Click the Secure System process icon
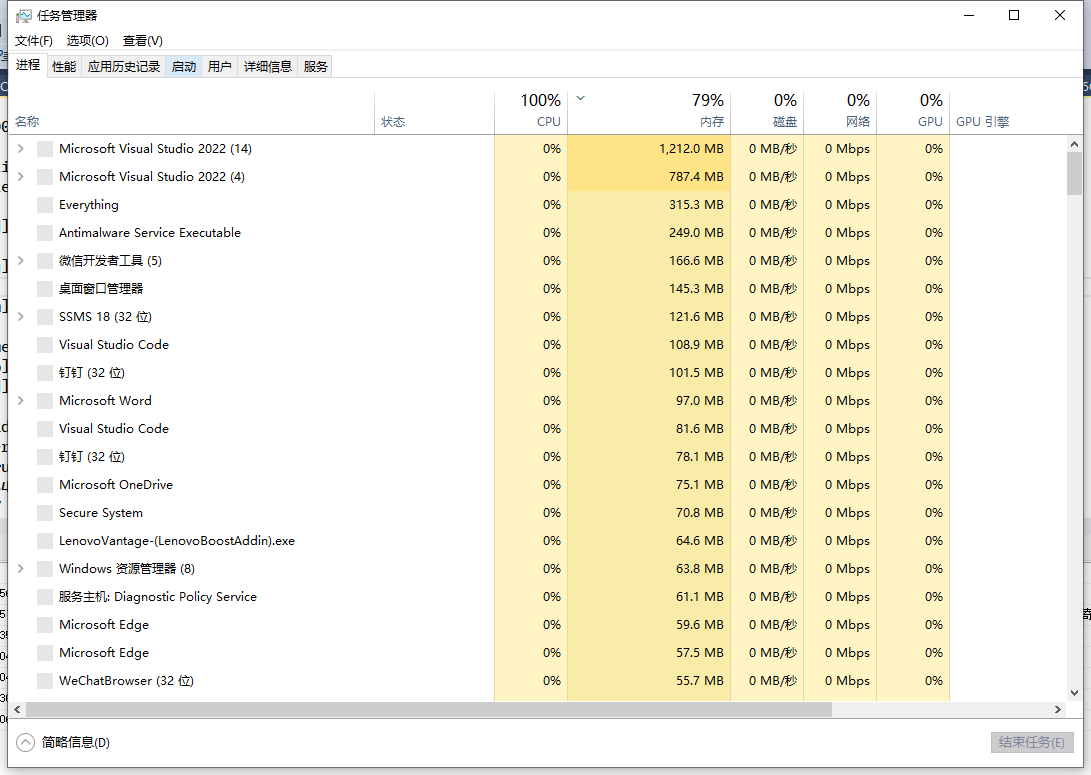1091x775 pixels. tap(45, 513)
